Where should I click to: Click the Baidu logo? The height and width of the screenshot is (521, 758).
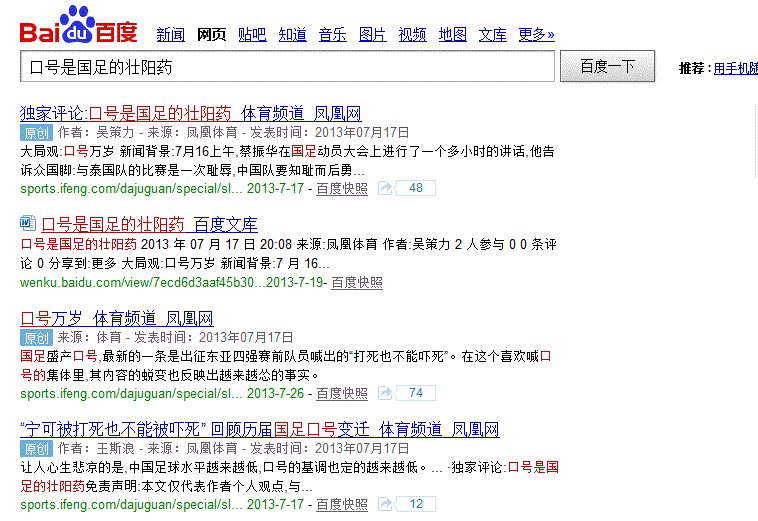pos(78,26)
